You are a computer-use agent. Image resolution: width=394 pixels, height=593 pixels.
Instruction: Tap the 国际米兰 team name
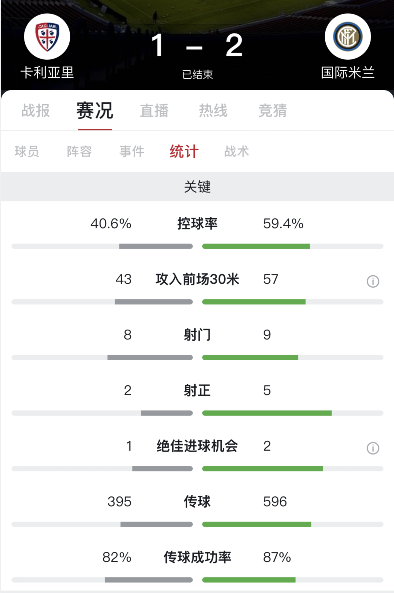[347, 72]
